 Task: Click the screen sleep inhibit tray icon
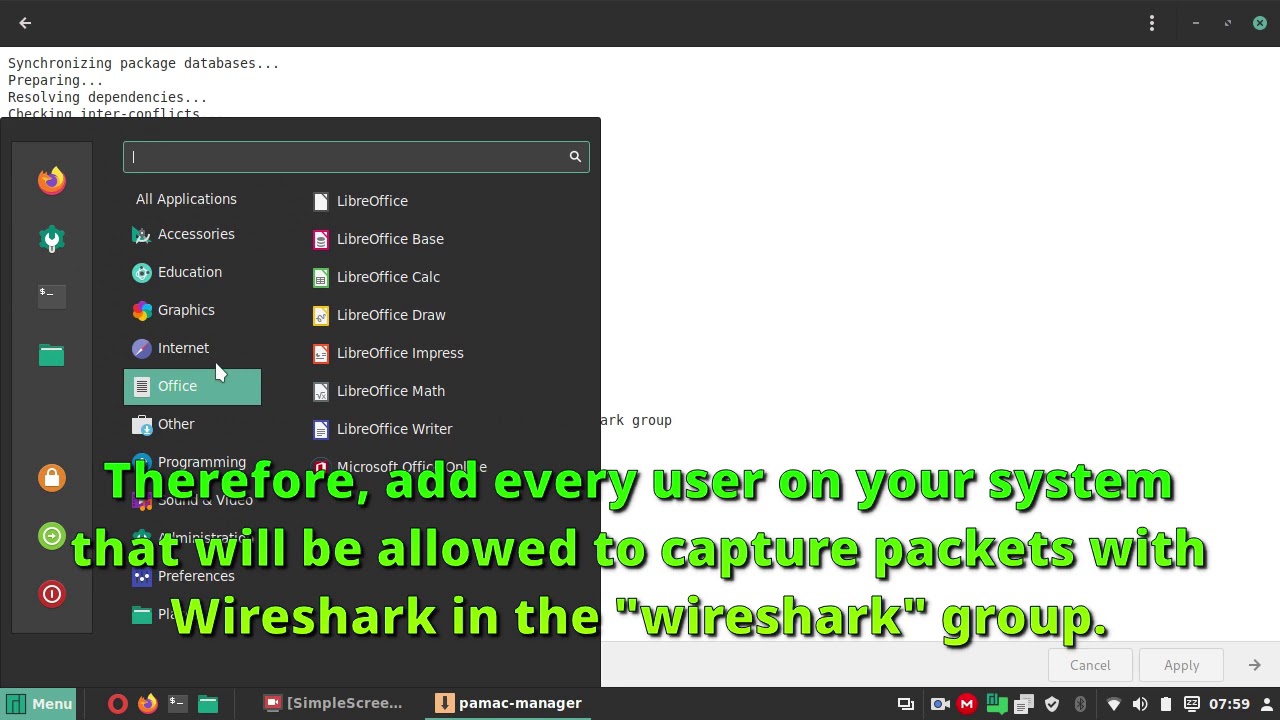click(x=1192, y=704)
